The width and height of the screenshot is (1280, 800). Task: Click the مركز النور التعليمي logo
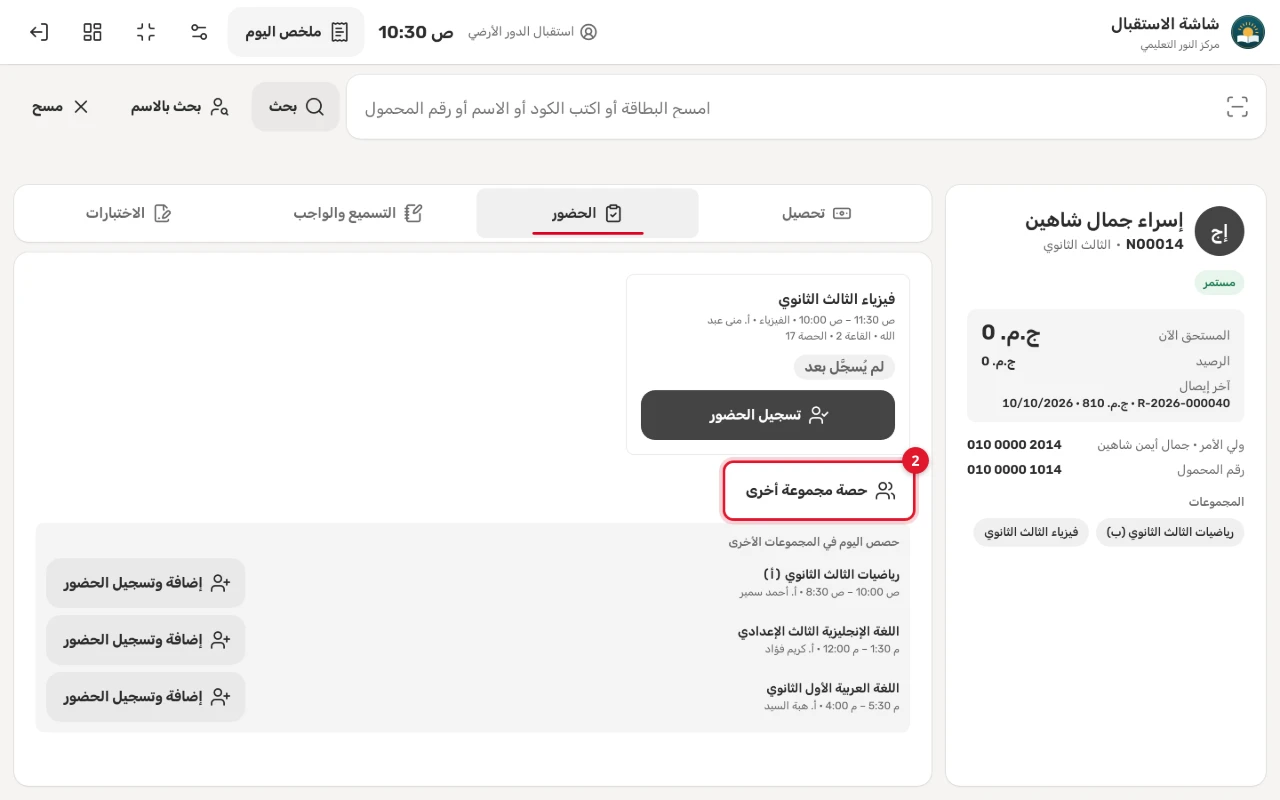point(1247,32)
